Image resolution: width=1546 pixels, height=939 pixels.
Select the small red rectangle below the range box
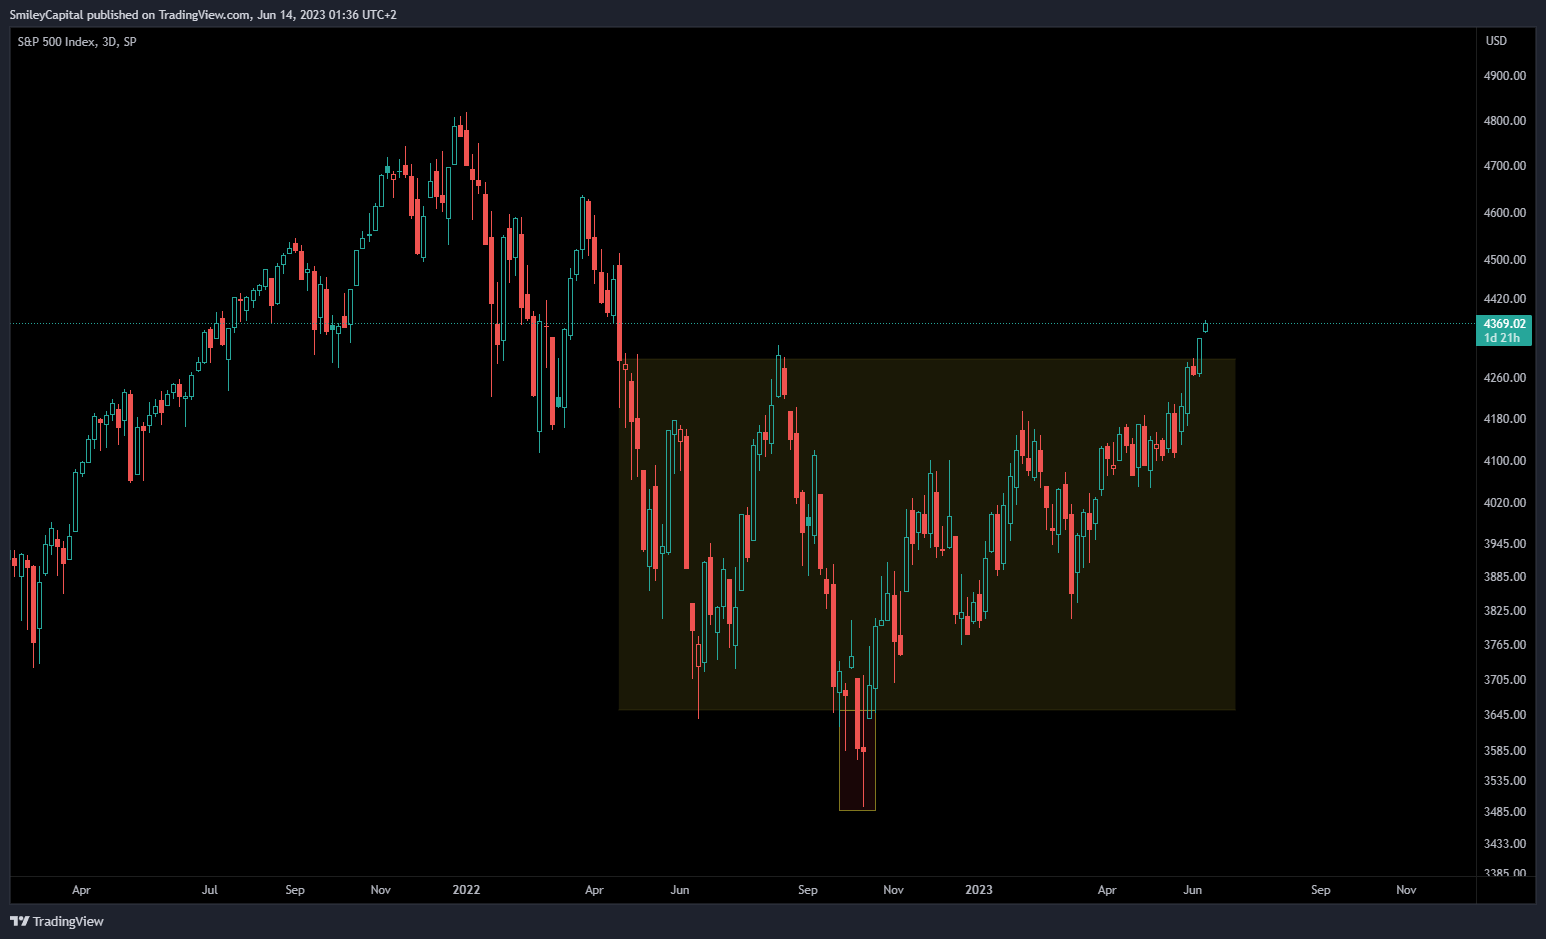coord(857,760)
